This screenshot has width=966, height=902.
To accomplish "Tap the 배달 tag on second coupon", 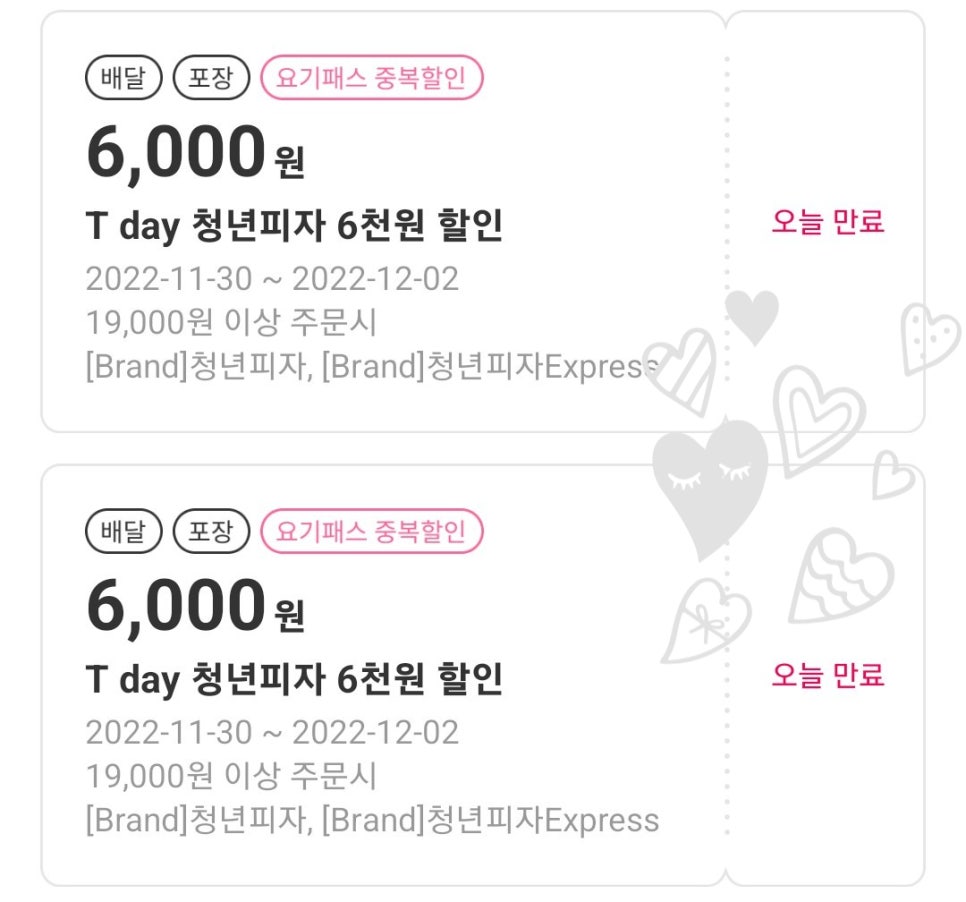I will (123, 531).
